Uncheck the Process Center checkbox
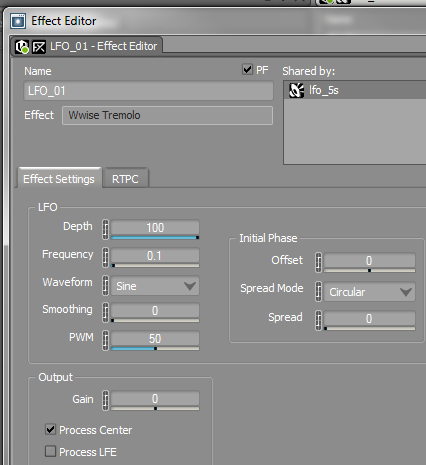Screen dimensions: 426x465 point(50,429)
